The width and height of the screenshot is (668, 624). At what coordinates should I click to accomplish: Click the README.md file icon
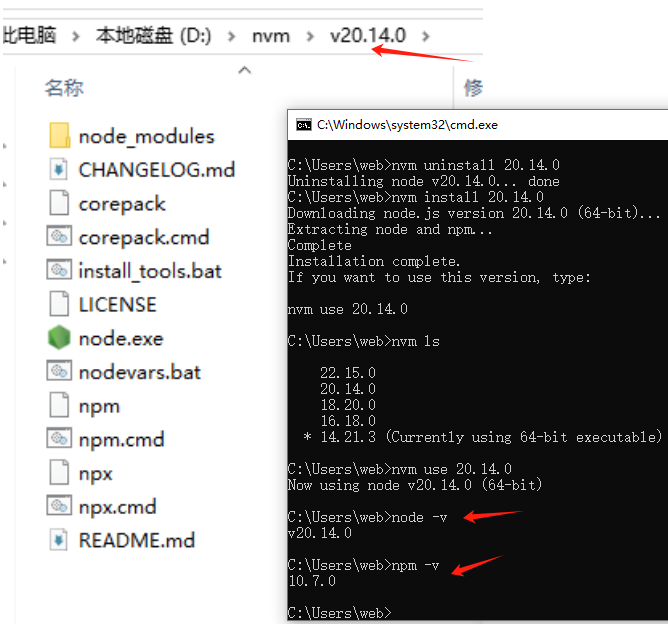pyautogui.click(x=59, y=540)
